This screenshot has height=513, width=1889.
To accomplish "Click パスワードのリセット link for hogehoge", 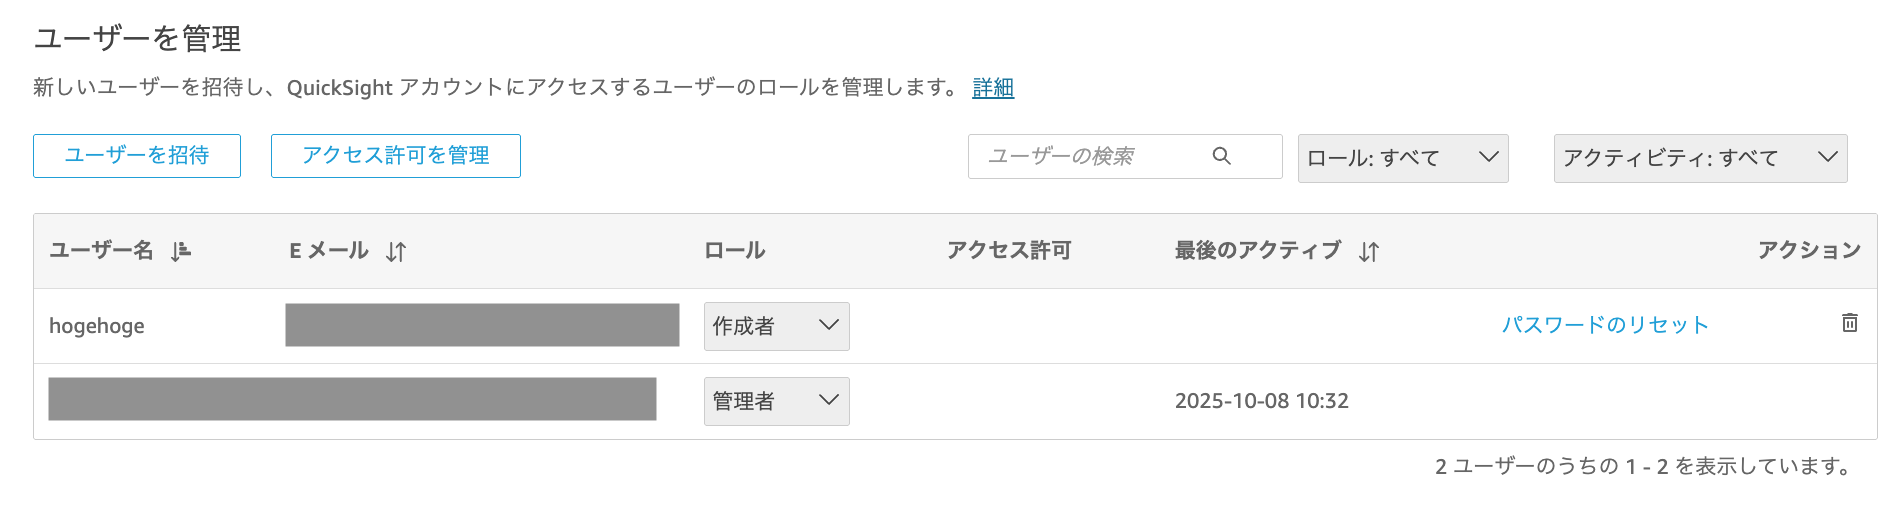I will point(1605,325).
